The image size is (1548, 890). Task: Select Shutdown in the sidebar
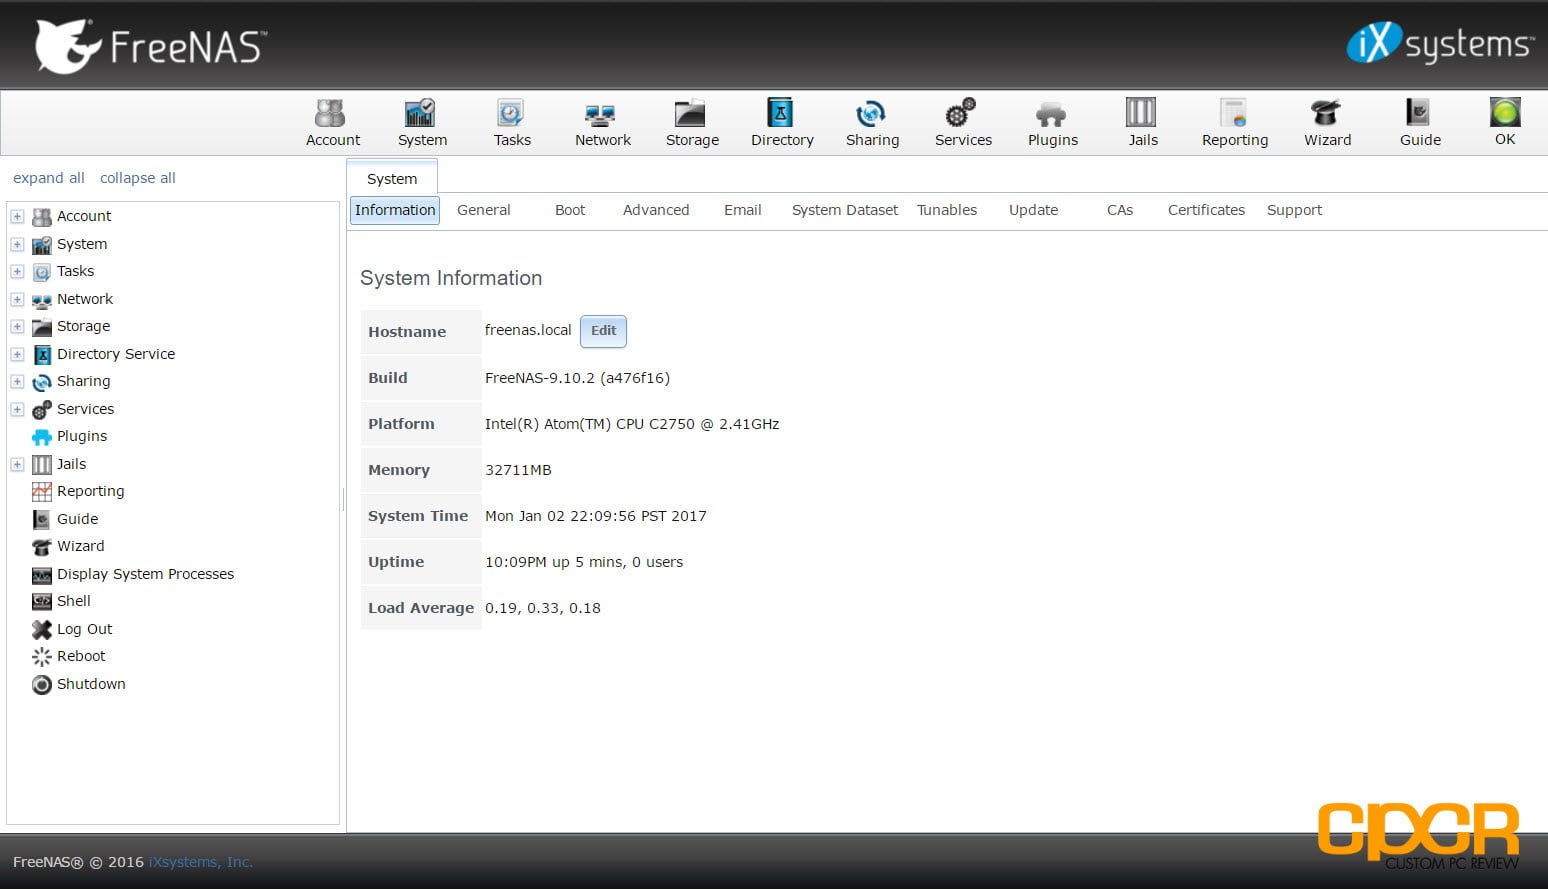pos(91,684)
